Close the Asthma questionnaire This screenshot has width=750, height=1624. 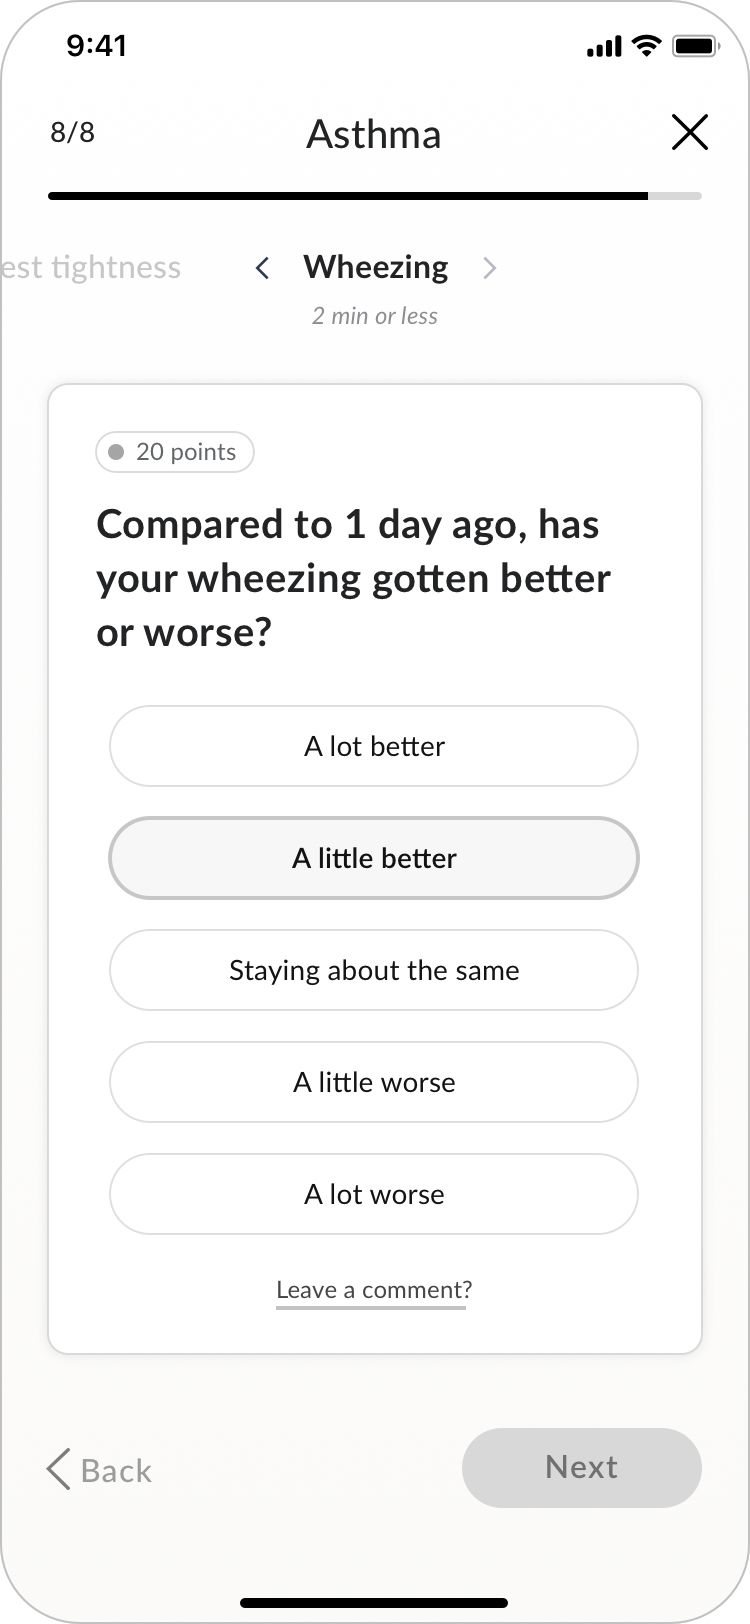point(689,132)
